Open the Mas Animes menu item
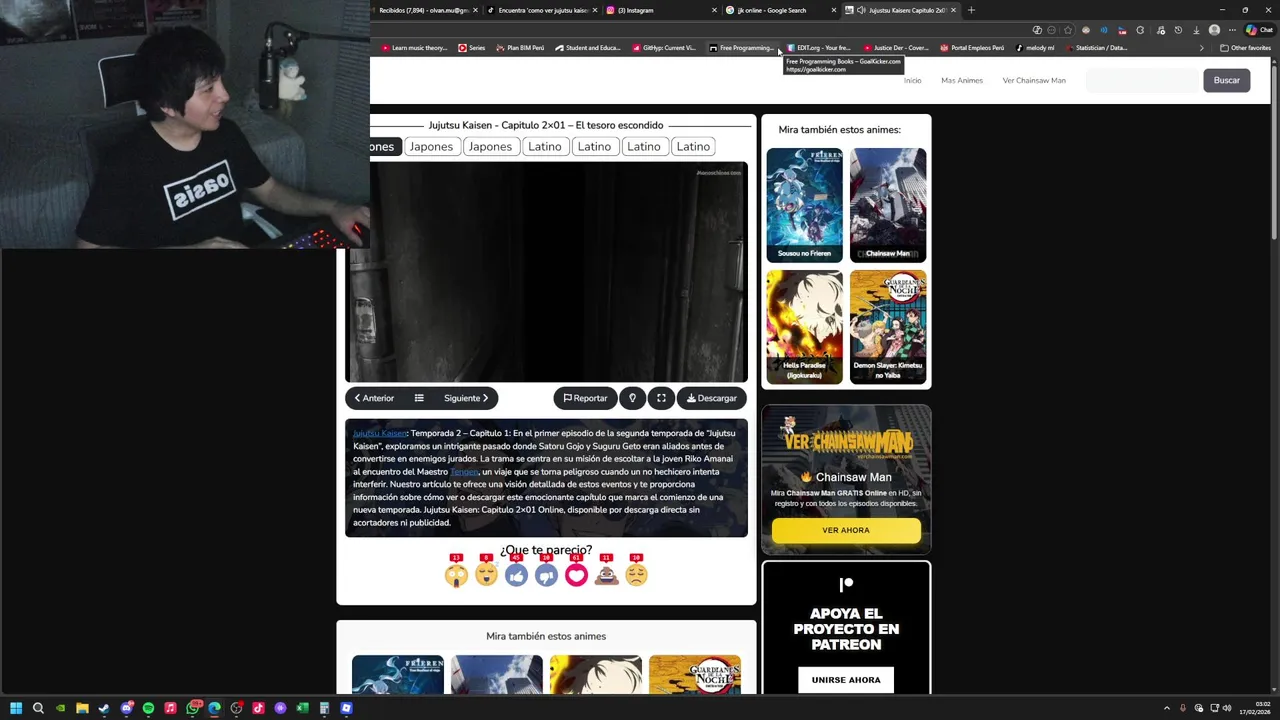1280x720 pixels. [962, 80]
